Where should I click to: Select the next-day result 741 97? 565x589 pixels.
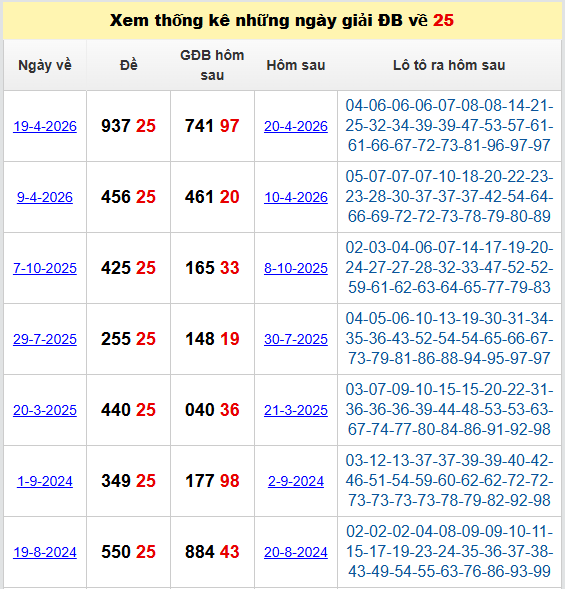212,126
